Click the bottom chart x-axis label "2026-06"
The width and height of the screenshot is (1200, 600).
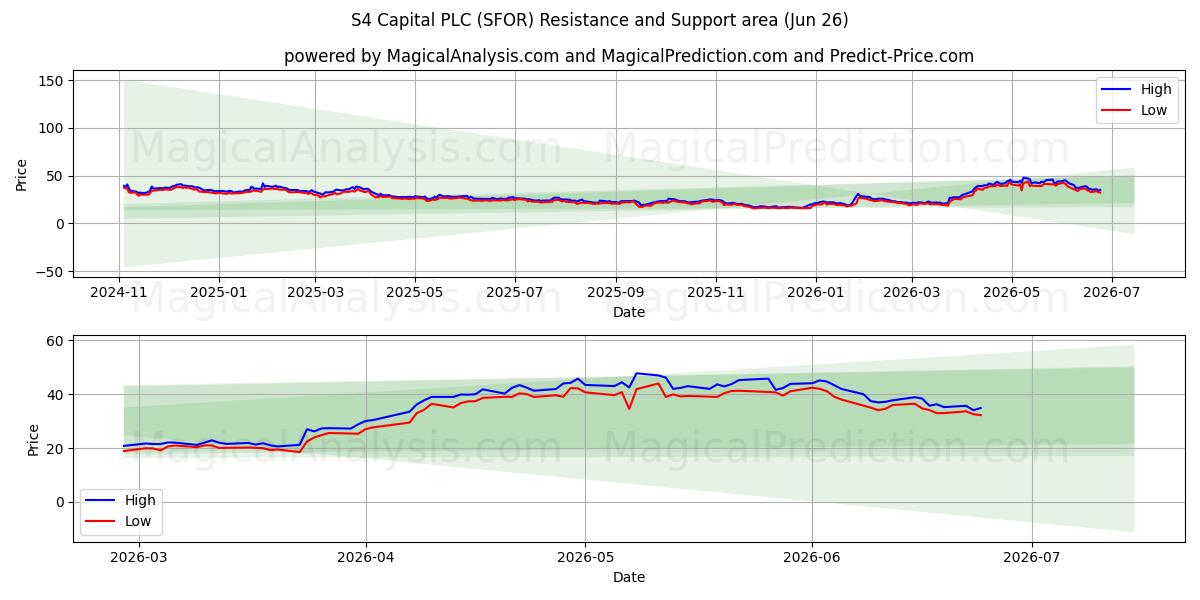tap(812, 558)
